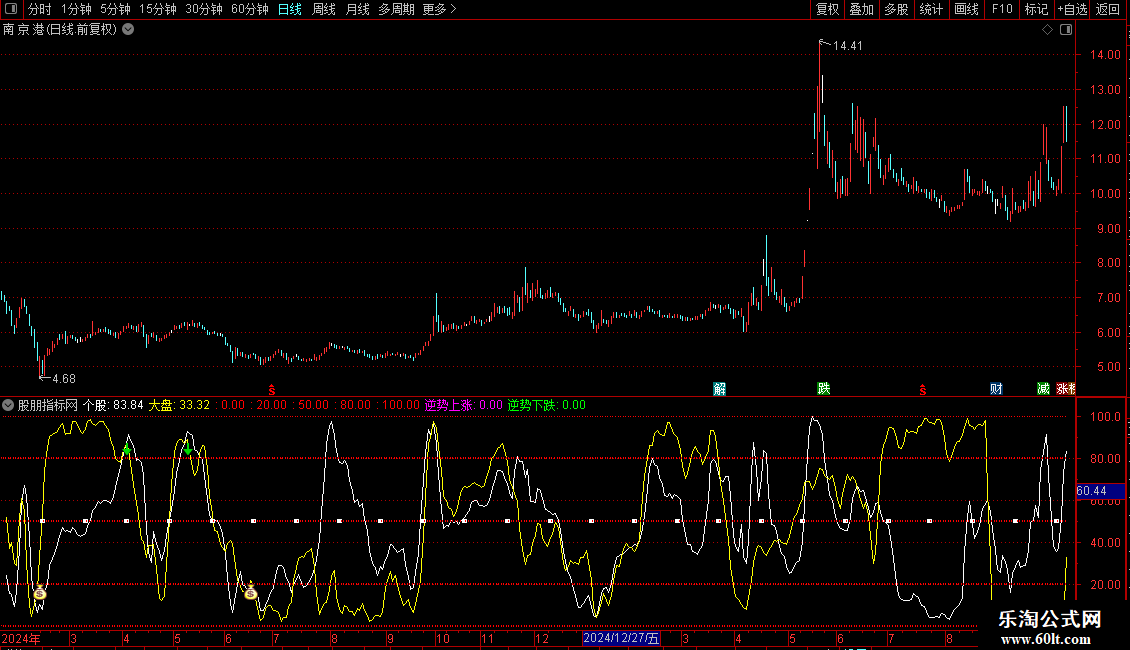Click the red S signal near month 7
The image size is (1130, 650).
pos(272,390)
